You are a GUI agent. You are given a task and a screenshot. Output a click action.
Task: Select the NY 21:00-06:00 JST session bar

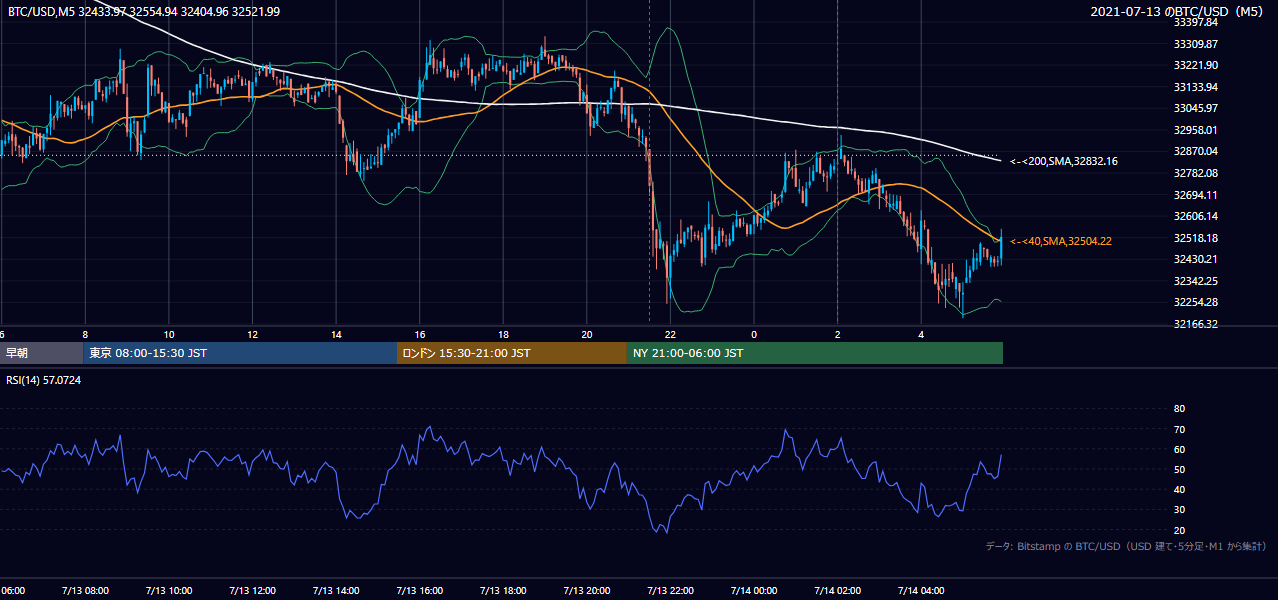click(815, 353)
